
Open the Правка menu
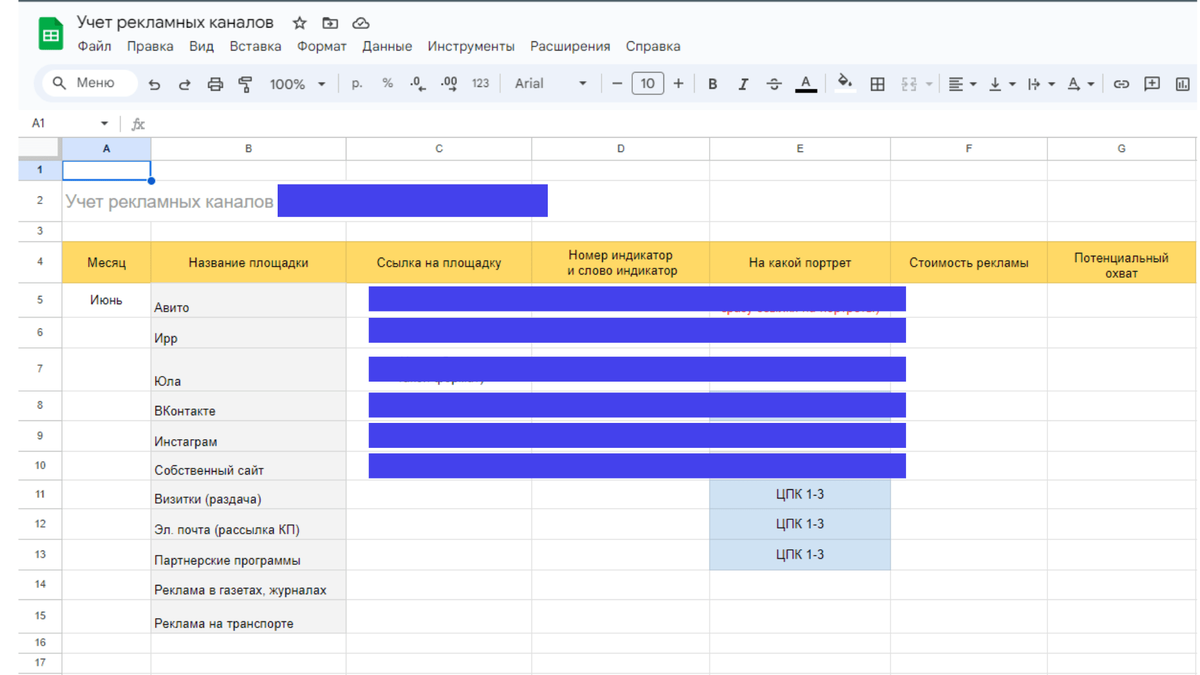150,46
